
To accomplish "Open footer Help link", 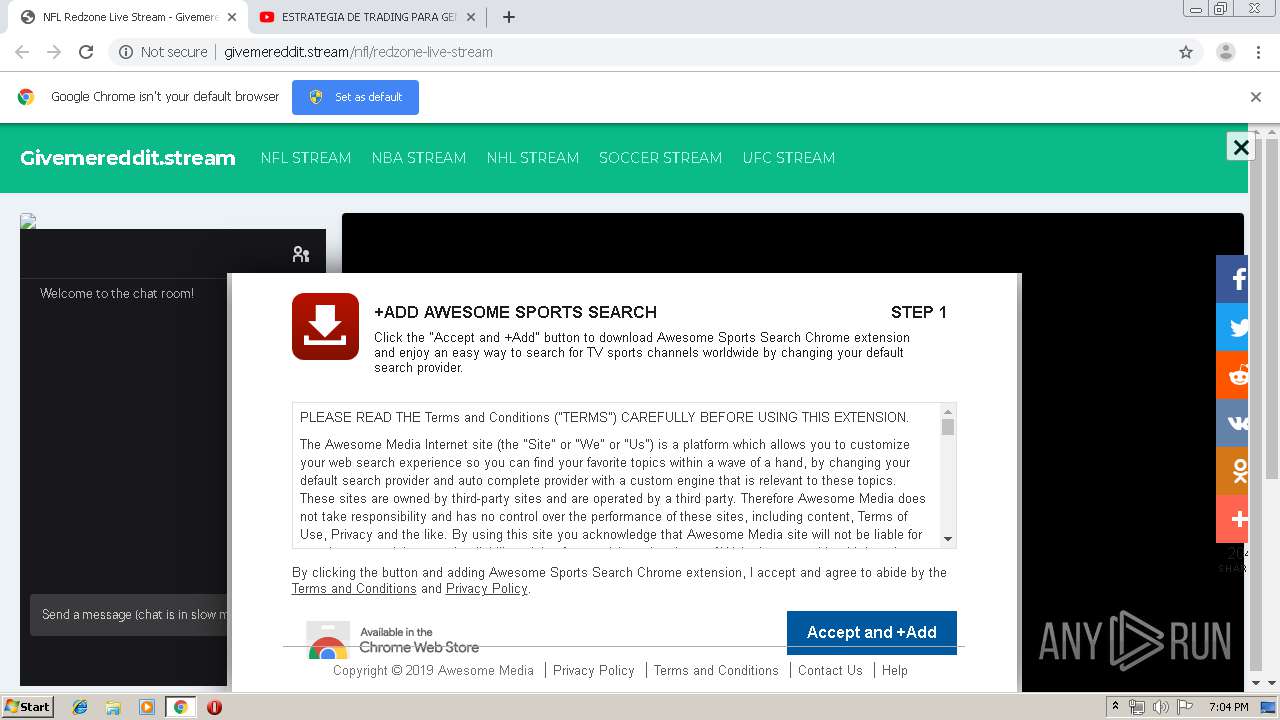I will click(895, 671).
